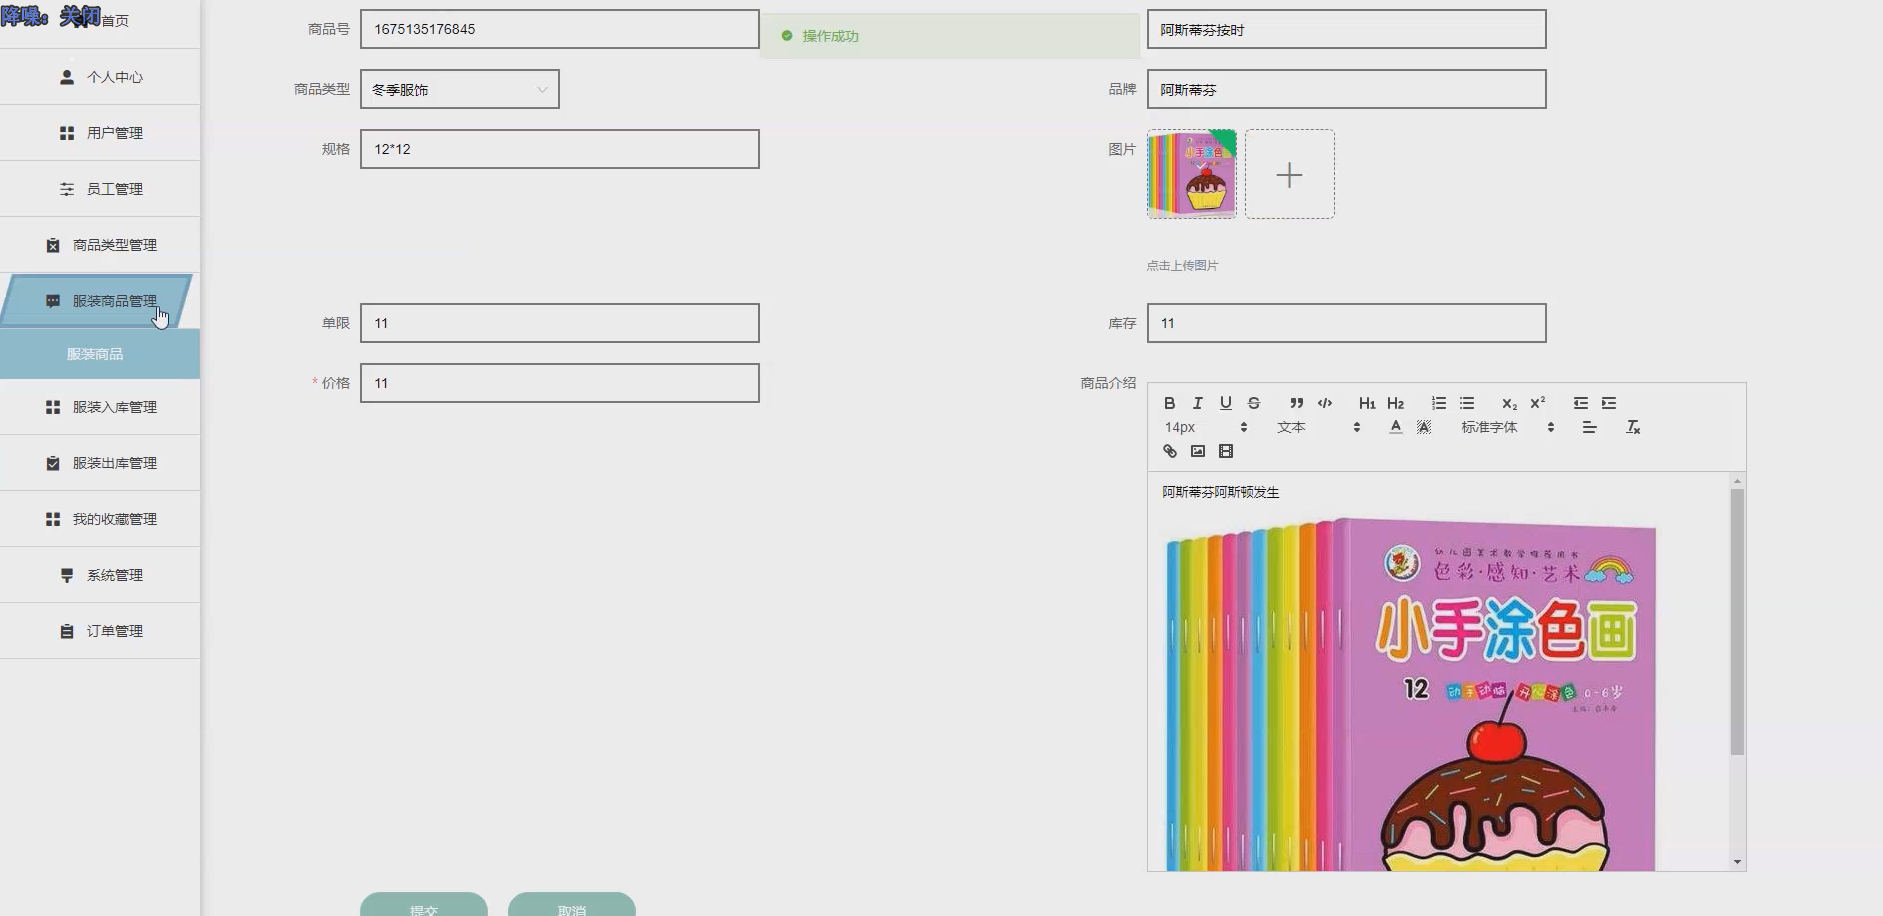The height and width of the screenshot is (916, 1883).
Task: Open 服装入库管理 in sidebar
Action: pos(100,407)
